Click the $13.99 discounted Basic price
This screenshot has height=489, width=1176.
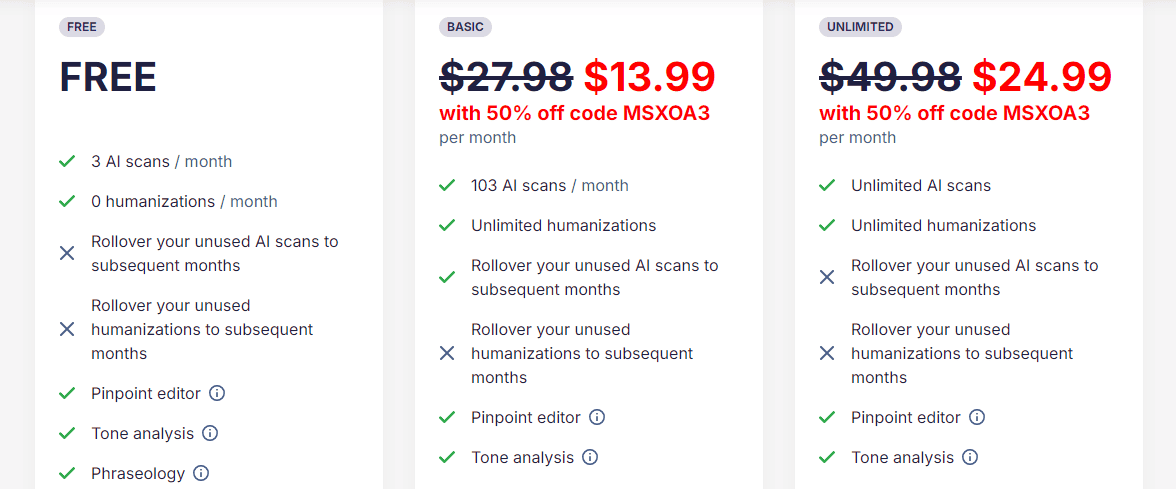[650, 76]
